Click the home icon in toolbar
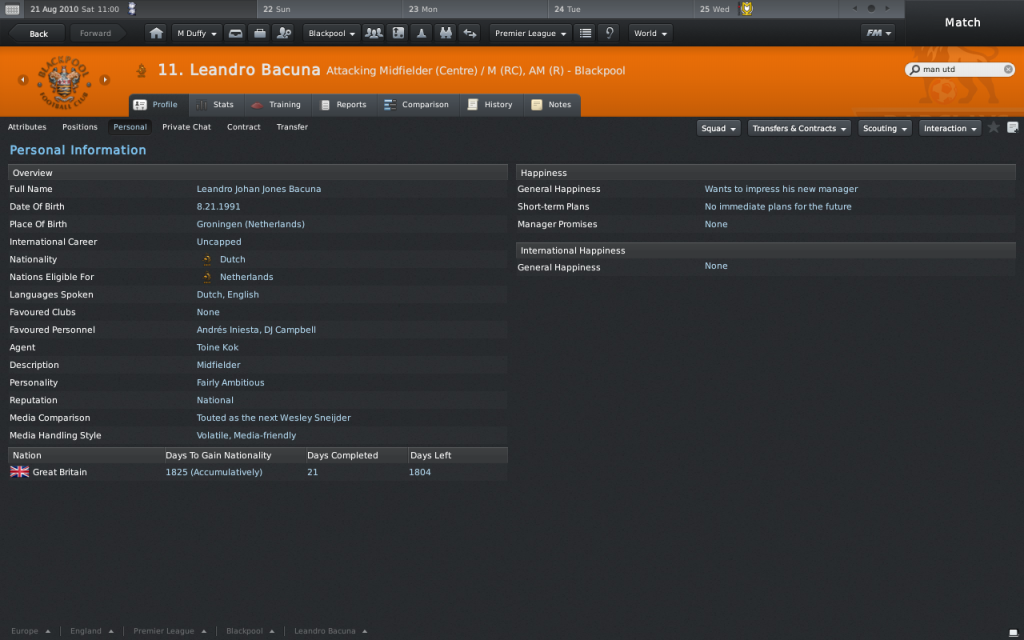The width and height of the screenshot is (1024, 640). pos(156,33)
